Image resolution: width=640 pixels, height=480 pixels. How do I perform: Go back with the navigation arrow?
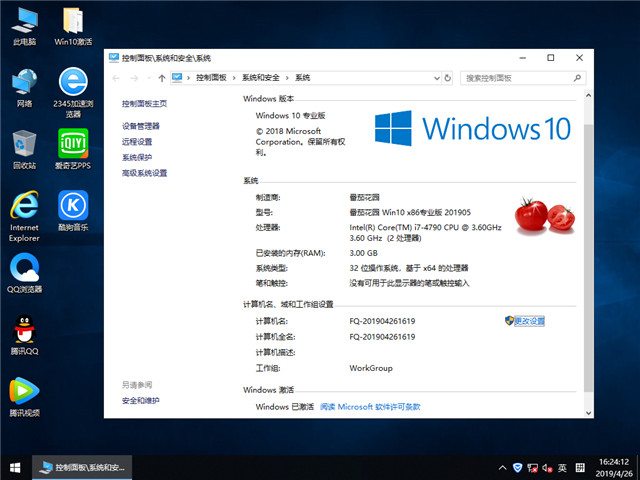(x=116, y=78)
